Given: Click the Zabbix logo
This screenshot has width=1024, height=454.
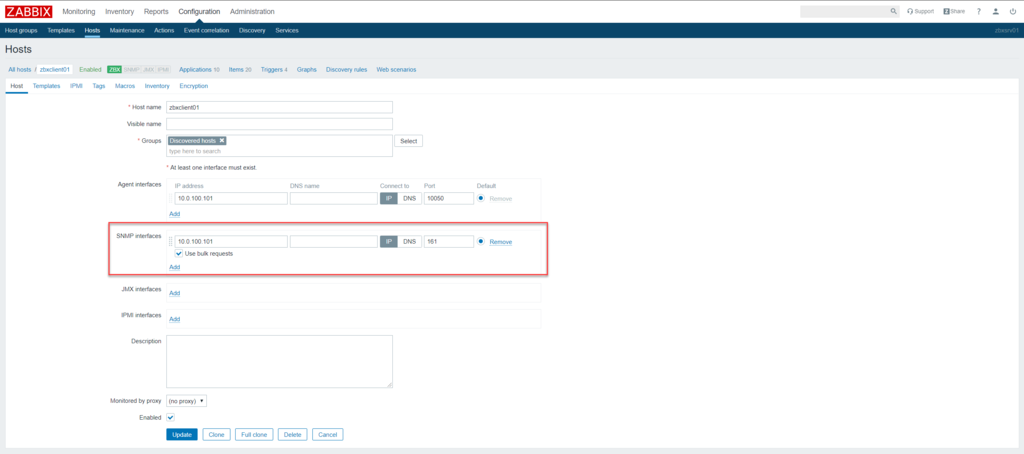Looking at the screenshot, I should tap(28, 11).
